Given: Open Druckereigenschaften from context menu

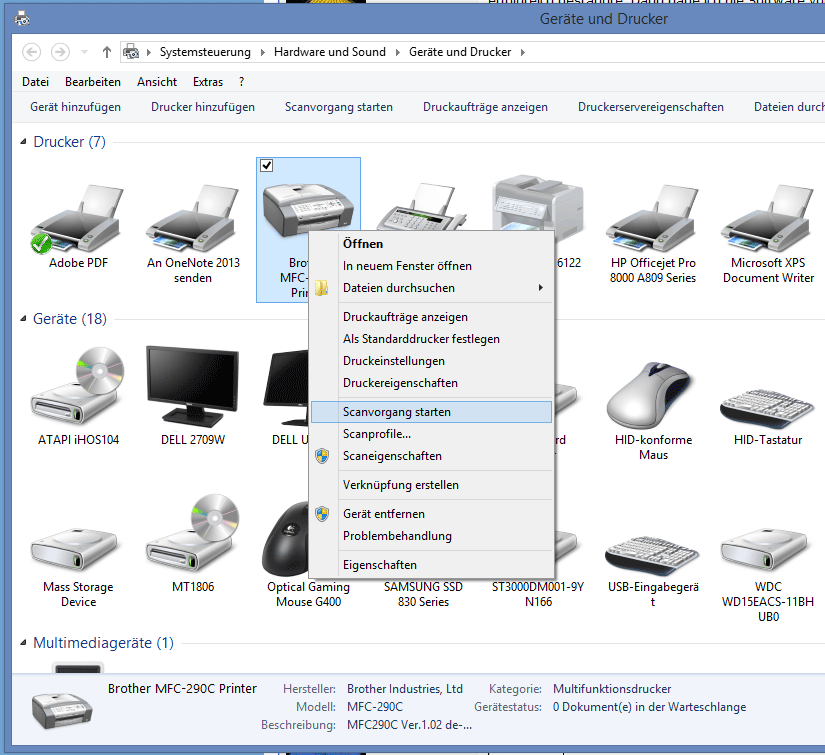Looking at the screenshot, I should [x=431, y=384].
